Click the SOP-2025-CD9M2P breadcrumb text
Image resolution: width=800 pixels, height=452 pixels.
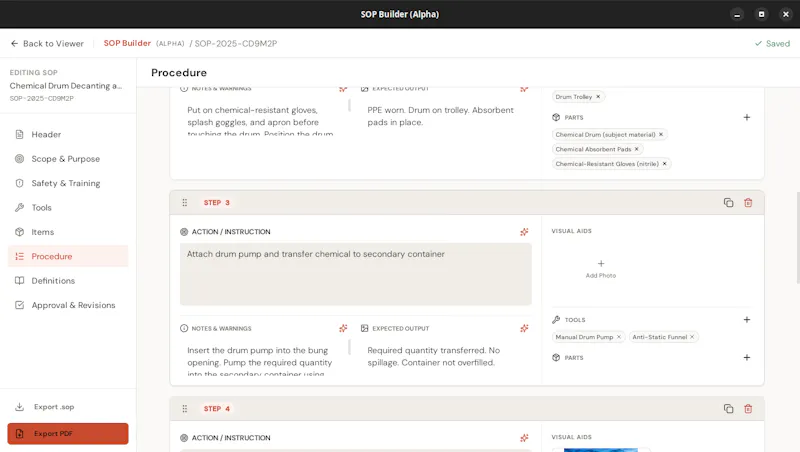(236, 43)
